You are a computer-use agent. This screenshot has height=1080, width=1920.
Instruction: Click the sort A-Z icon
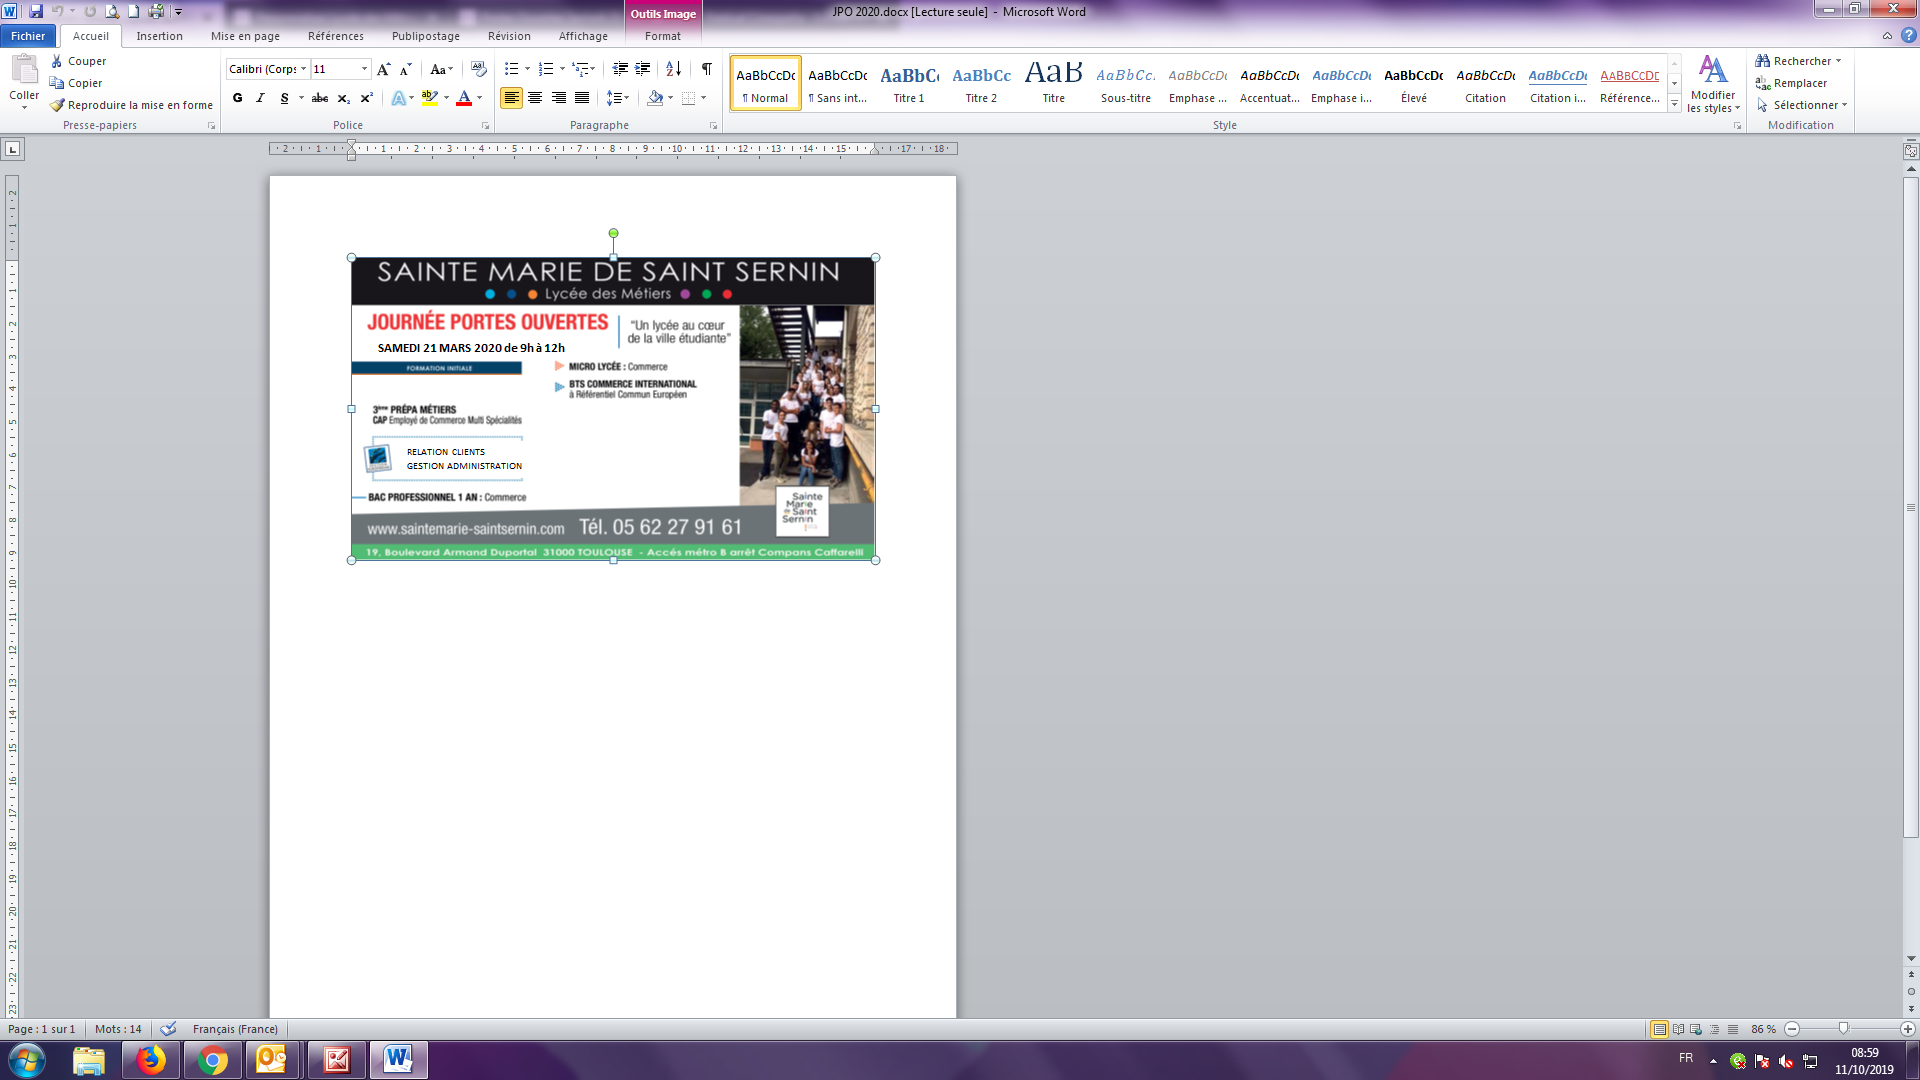[673, 69]
